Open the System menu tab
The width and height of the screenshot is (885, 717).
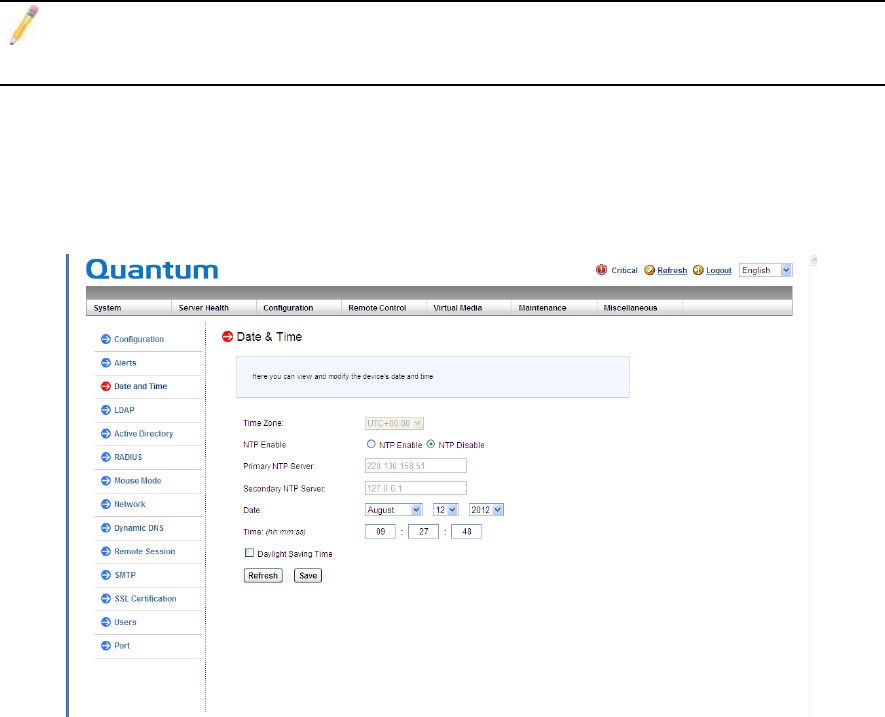click(x=129, y=308)
